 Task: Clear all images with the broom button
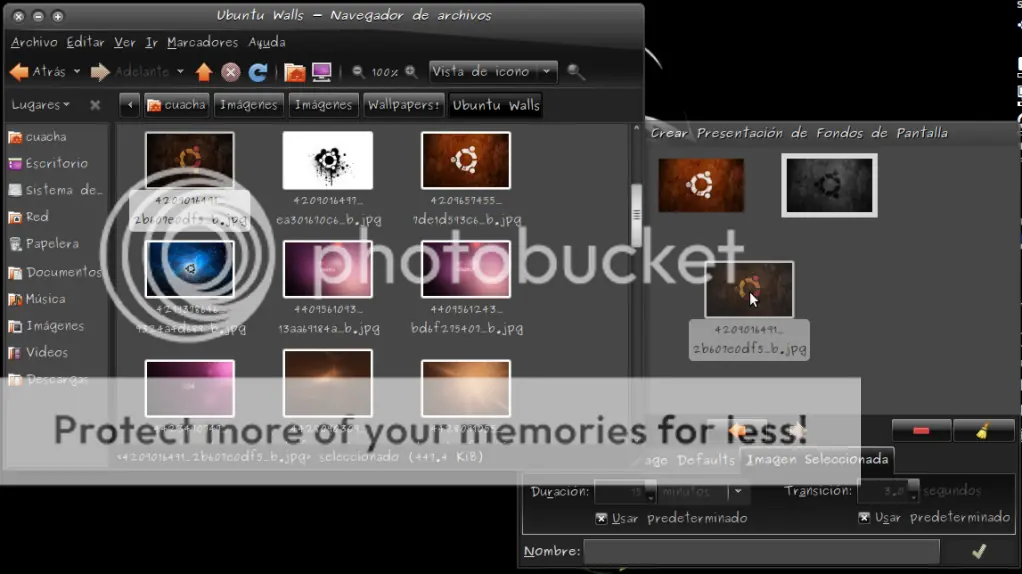pyautogui.click(x=983, y=431)
